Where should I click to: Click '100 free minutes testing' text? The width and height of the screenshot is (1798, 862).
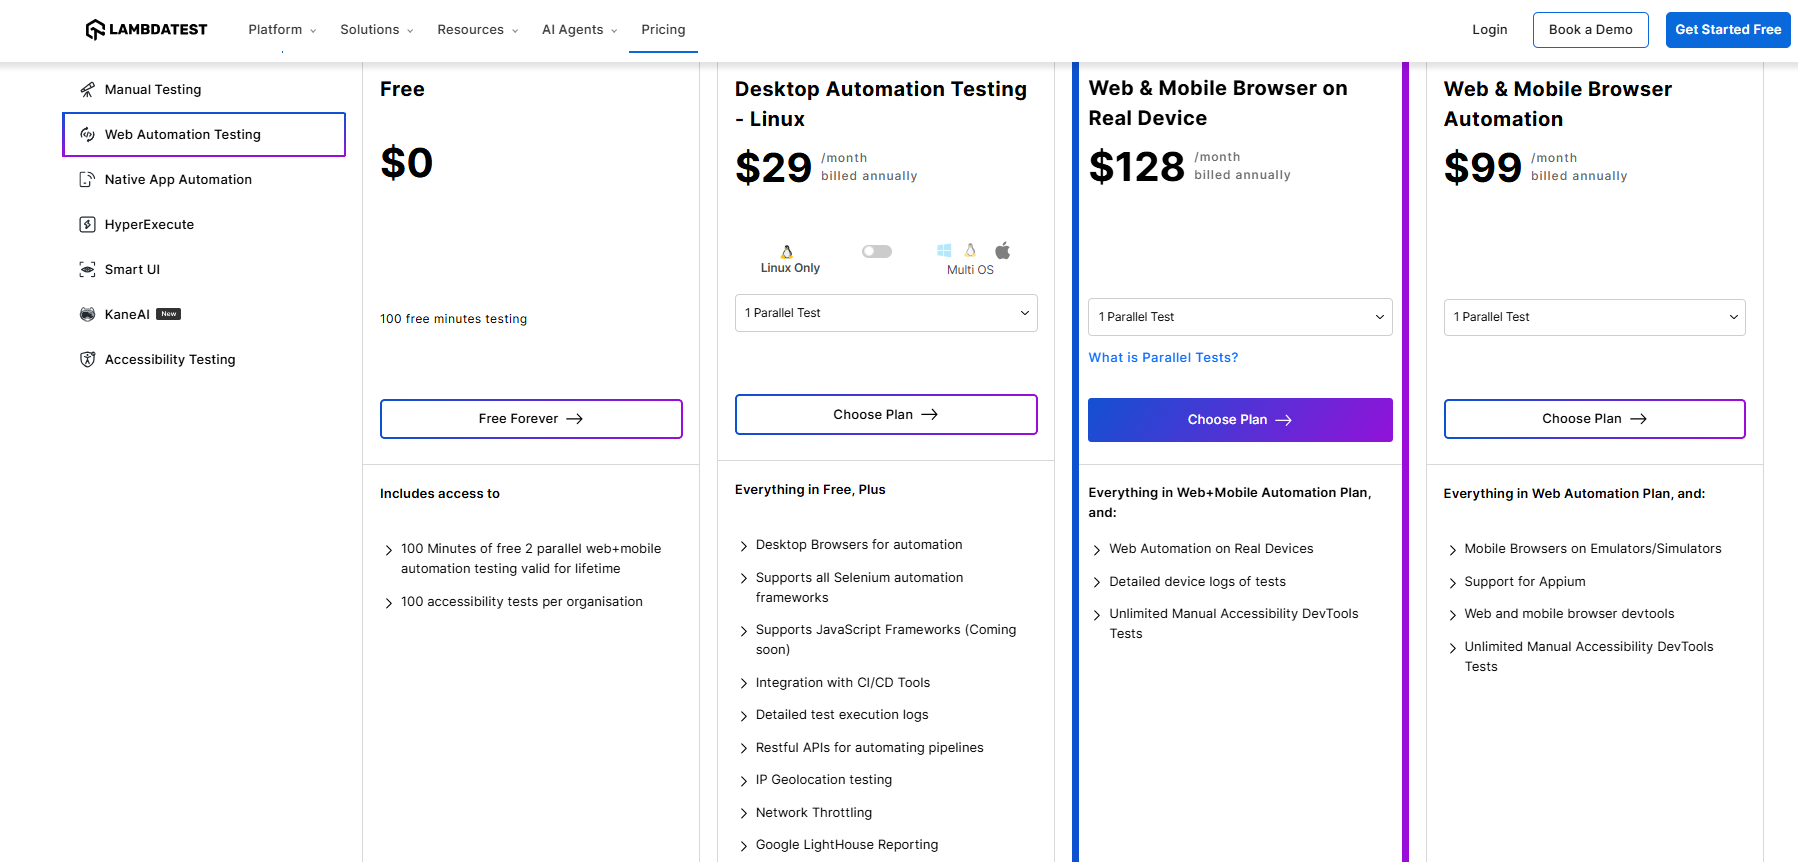[453, 319]
